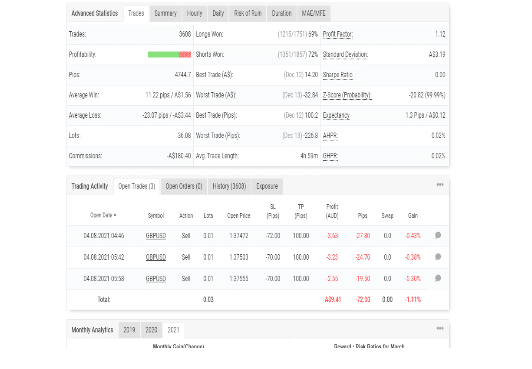Image resolution: width=532 pixels, height=369 pixels.
Task: Click Trades count 3608
Action: click(x=185, y=34)
